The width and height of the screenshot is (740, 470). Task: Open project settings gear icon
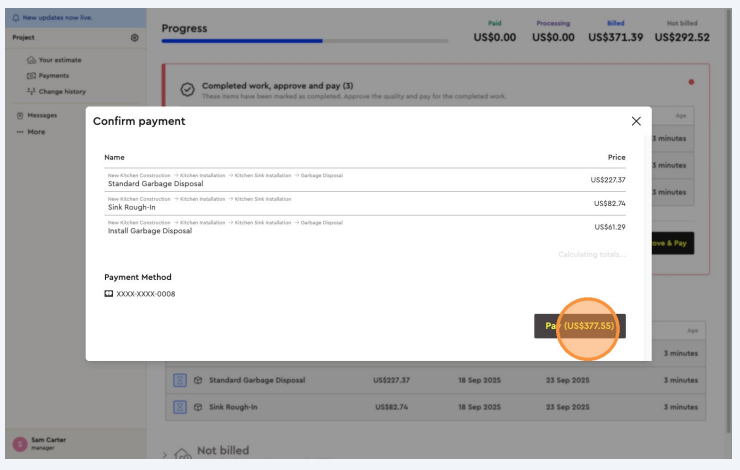[135, 37]
